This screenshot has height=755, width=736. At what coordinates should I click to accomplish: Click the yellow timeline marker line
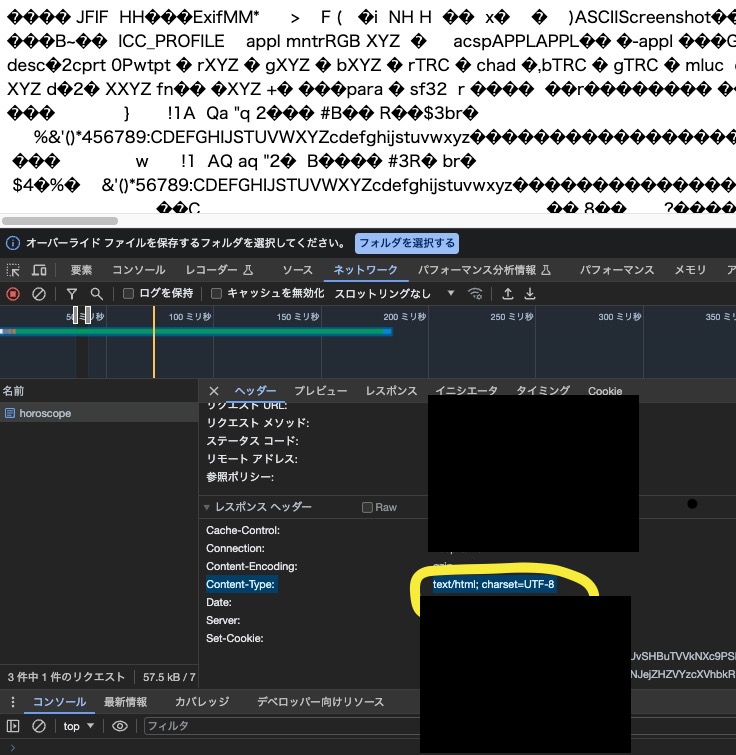click(154, 342)
